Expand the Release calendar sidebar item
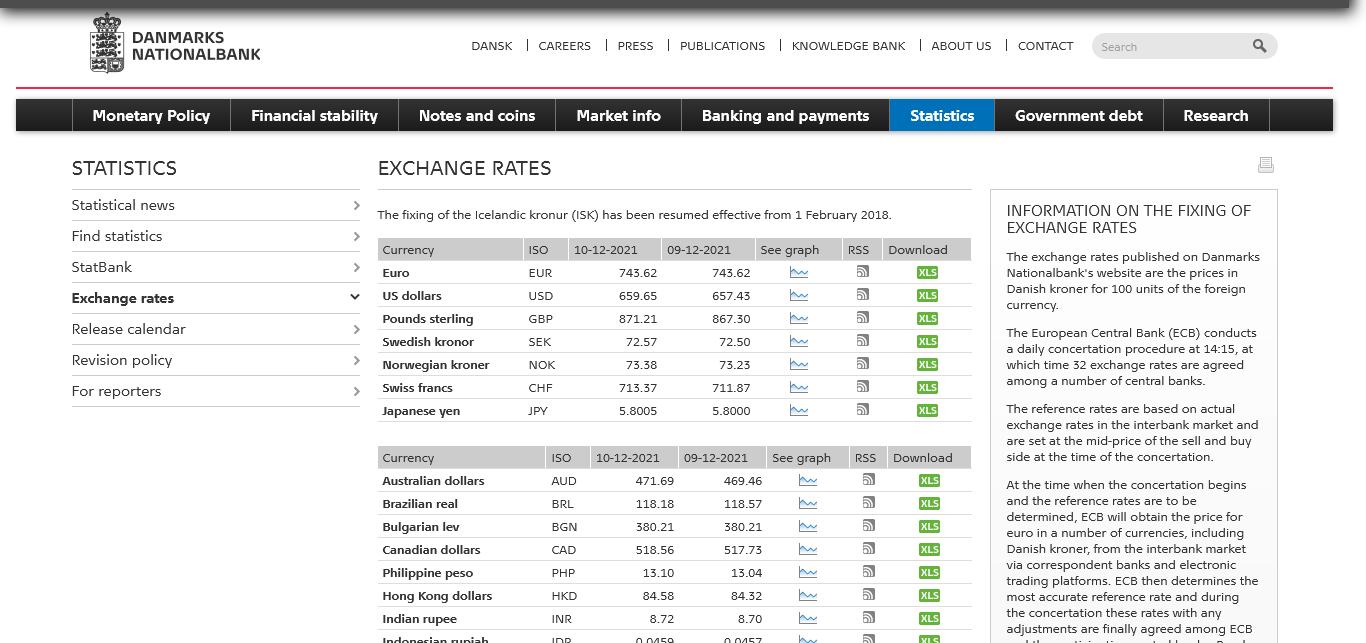Screen dimensions: 1366x643 tap(356, 329)
